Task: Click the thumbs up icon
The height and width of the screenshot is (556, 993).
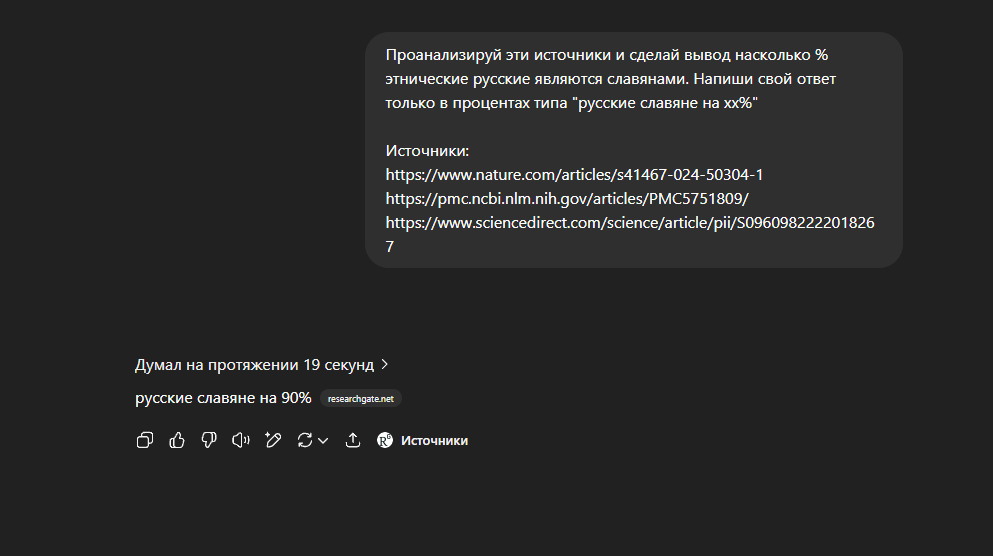Action: (x=177, y=440)
